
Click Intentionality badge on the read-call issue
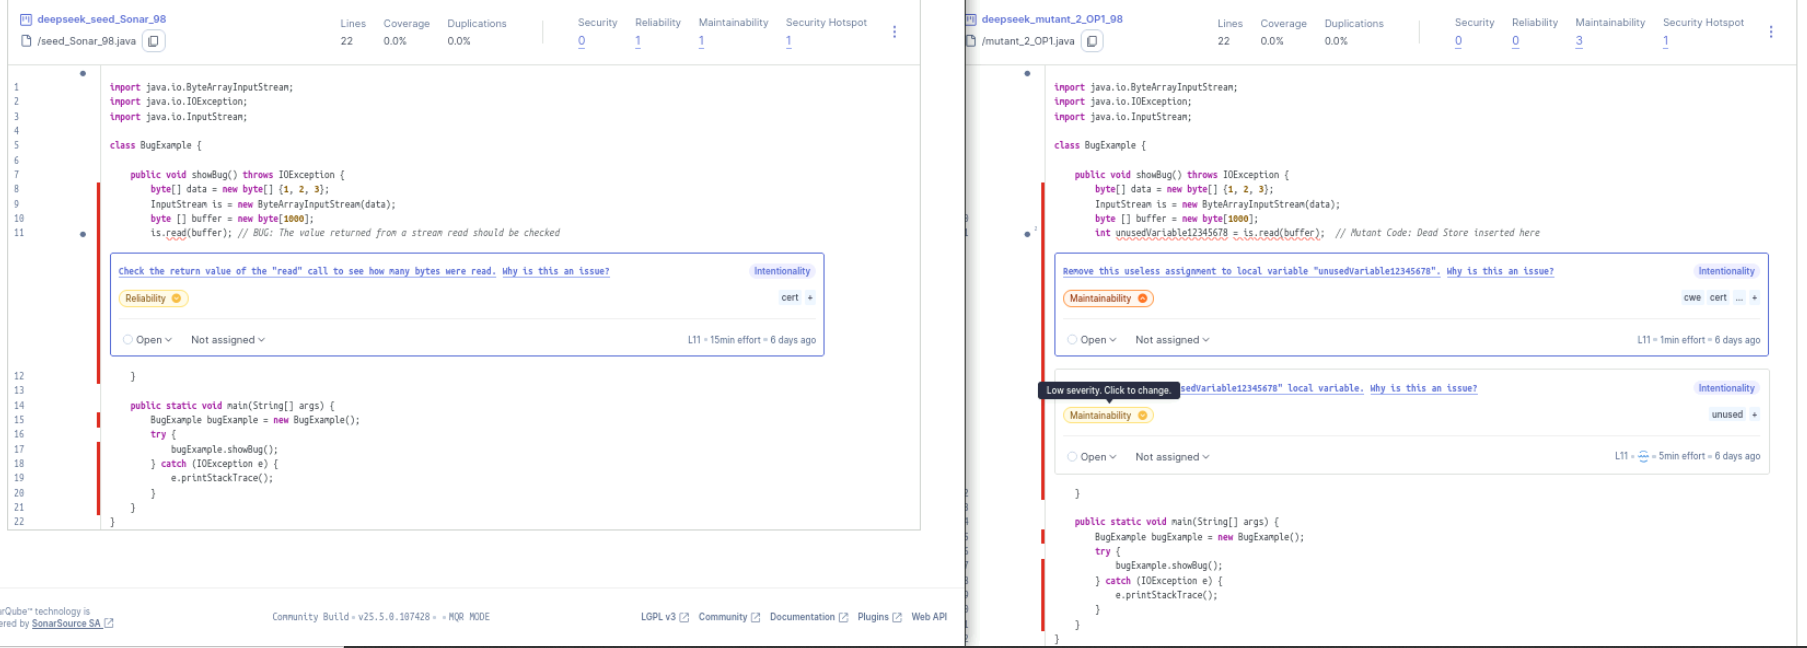pos(782,271)
